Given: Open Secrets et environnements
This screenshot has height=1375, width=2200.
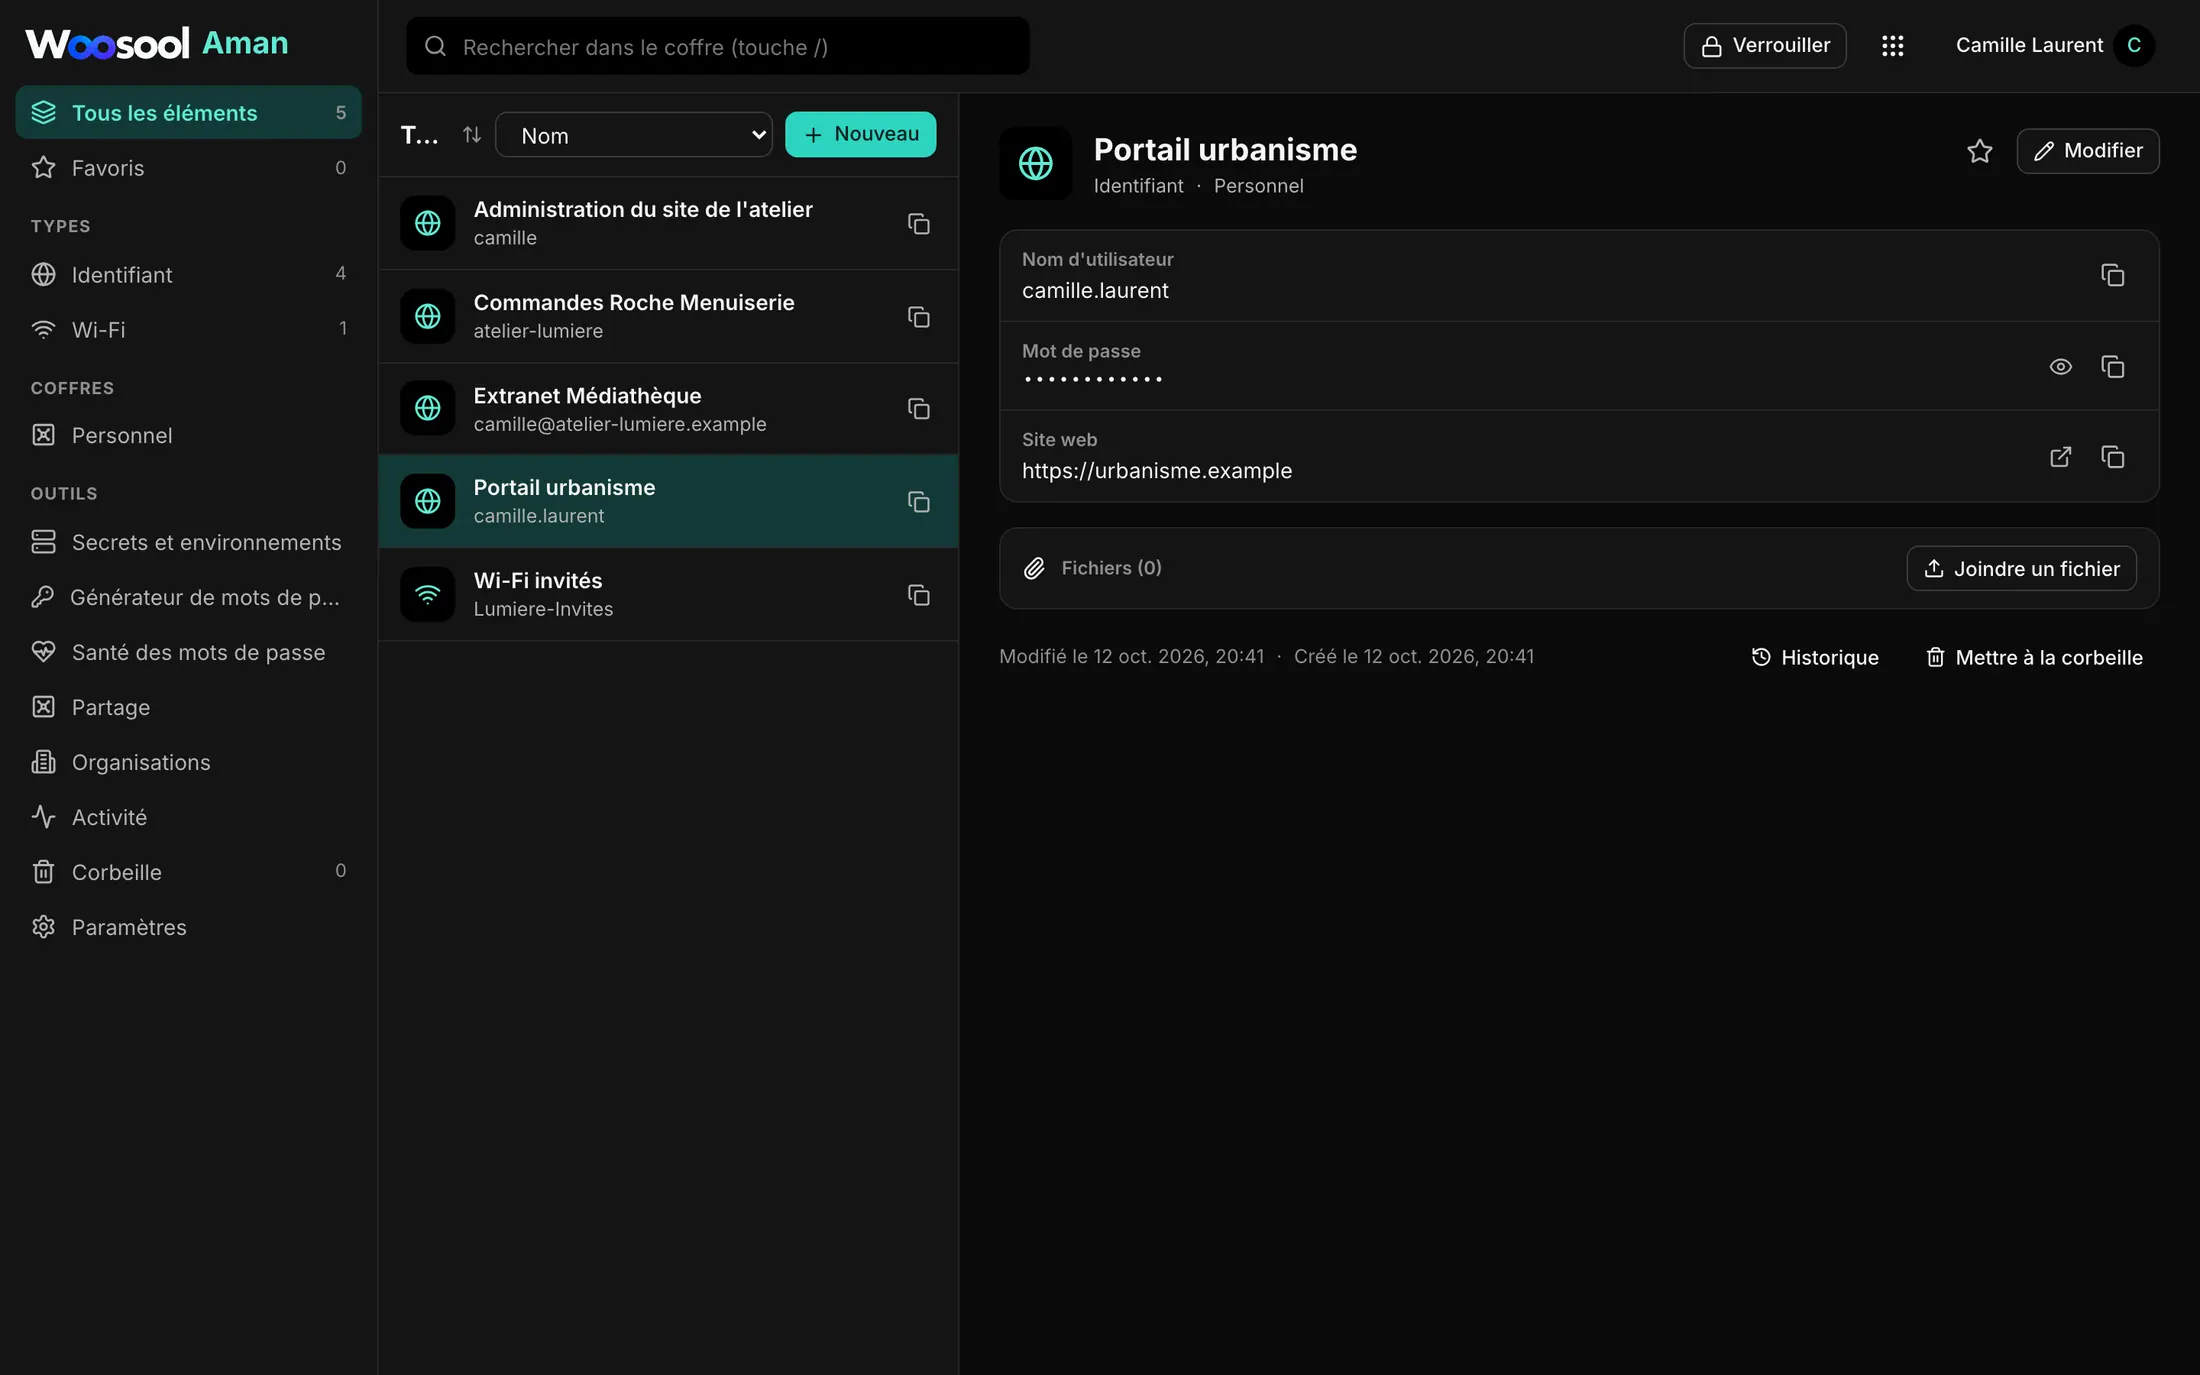Looking at the screenshot, I should [188, 542].
